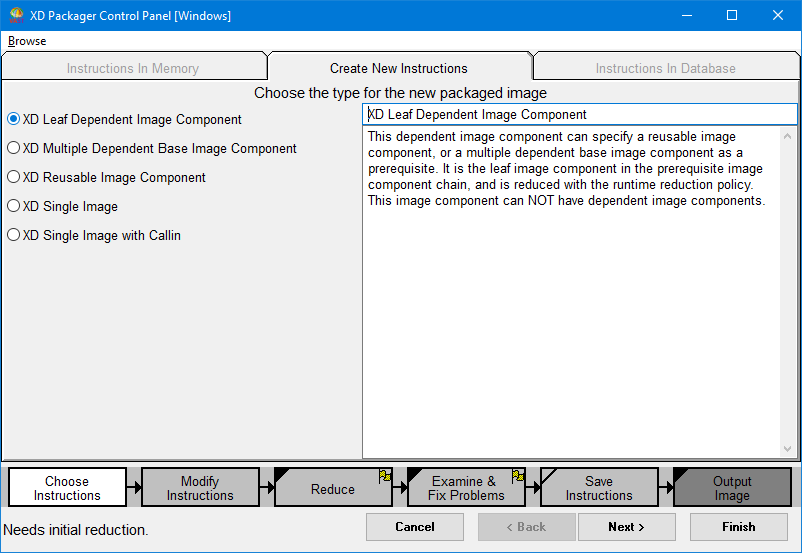This screenshot has width=802, height=553.
Task: Open the Reduce workflow step
Action: click(x=332, y=489)
